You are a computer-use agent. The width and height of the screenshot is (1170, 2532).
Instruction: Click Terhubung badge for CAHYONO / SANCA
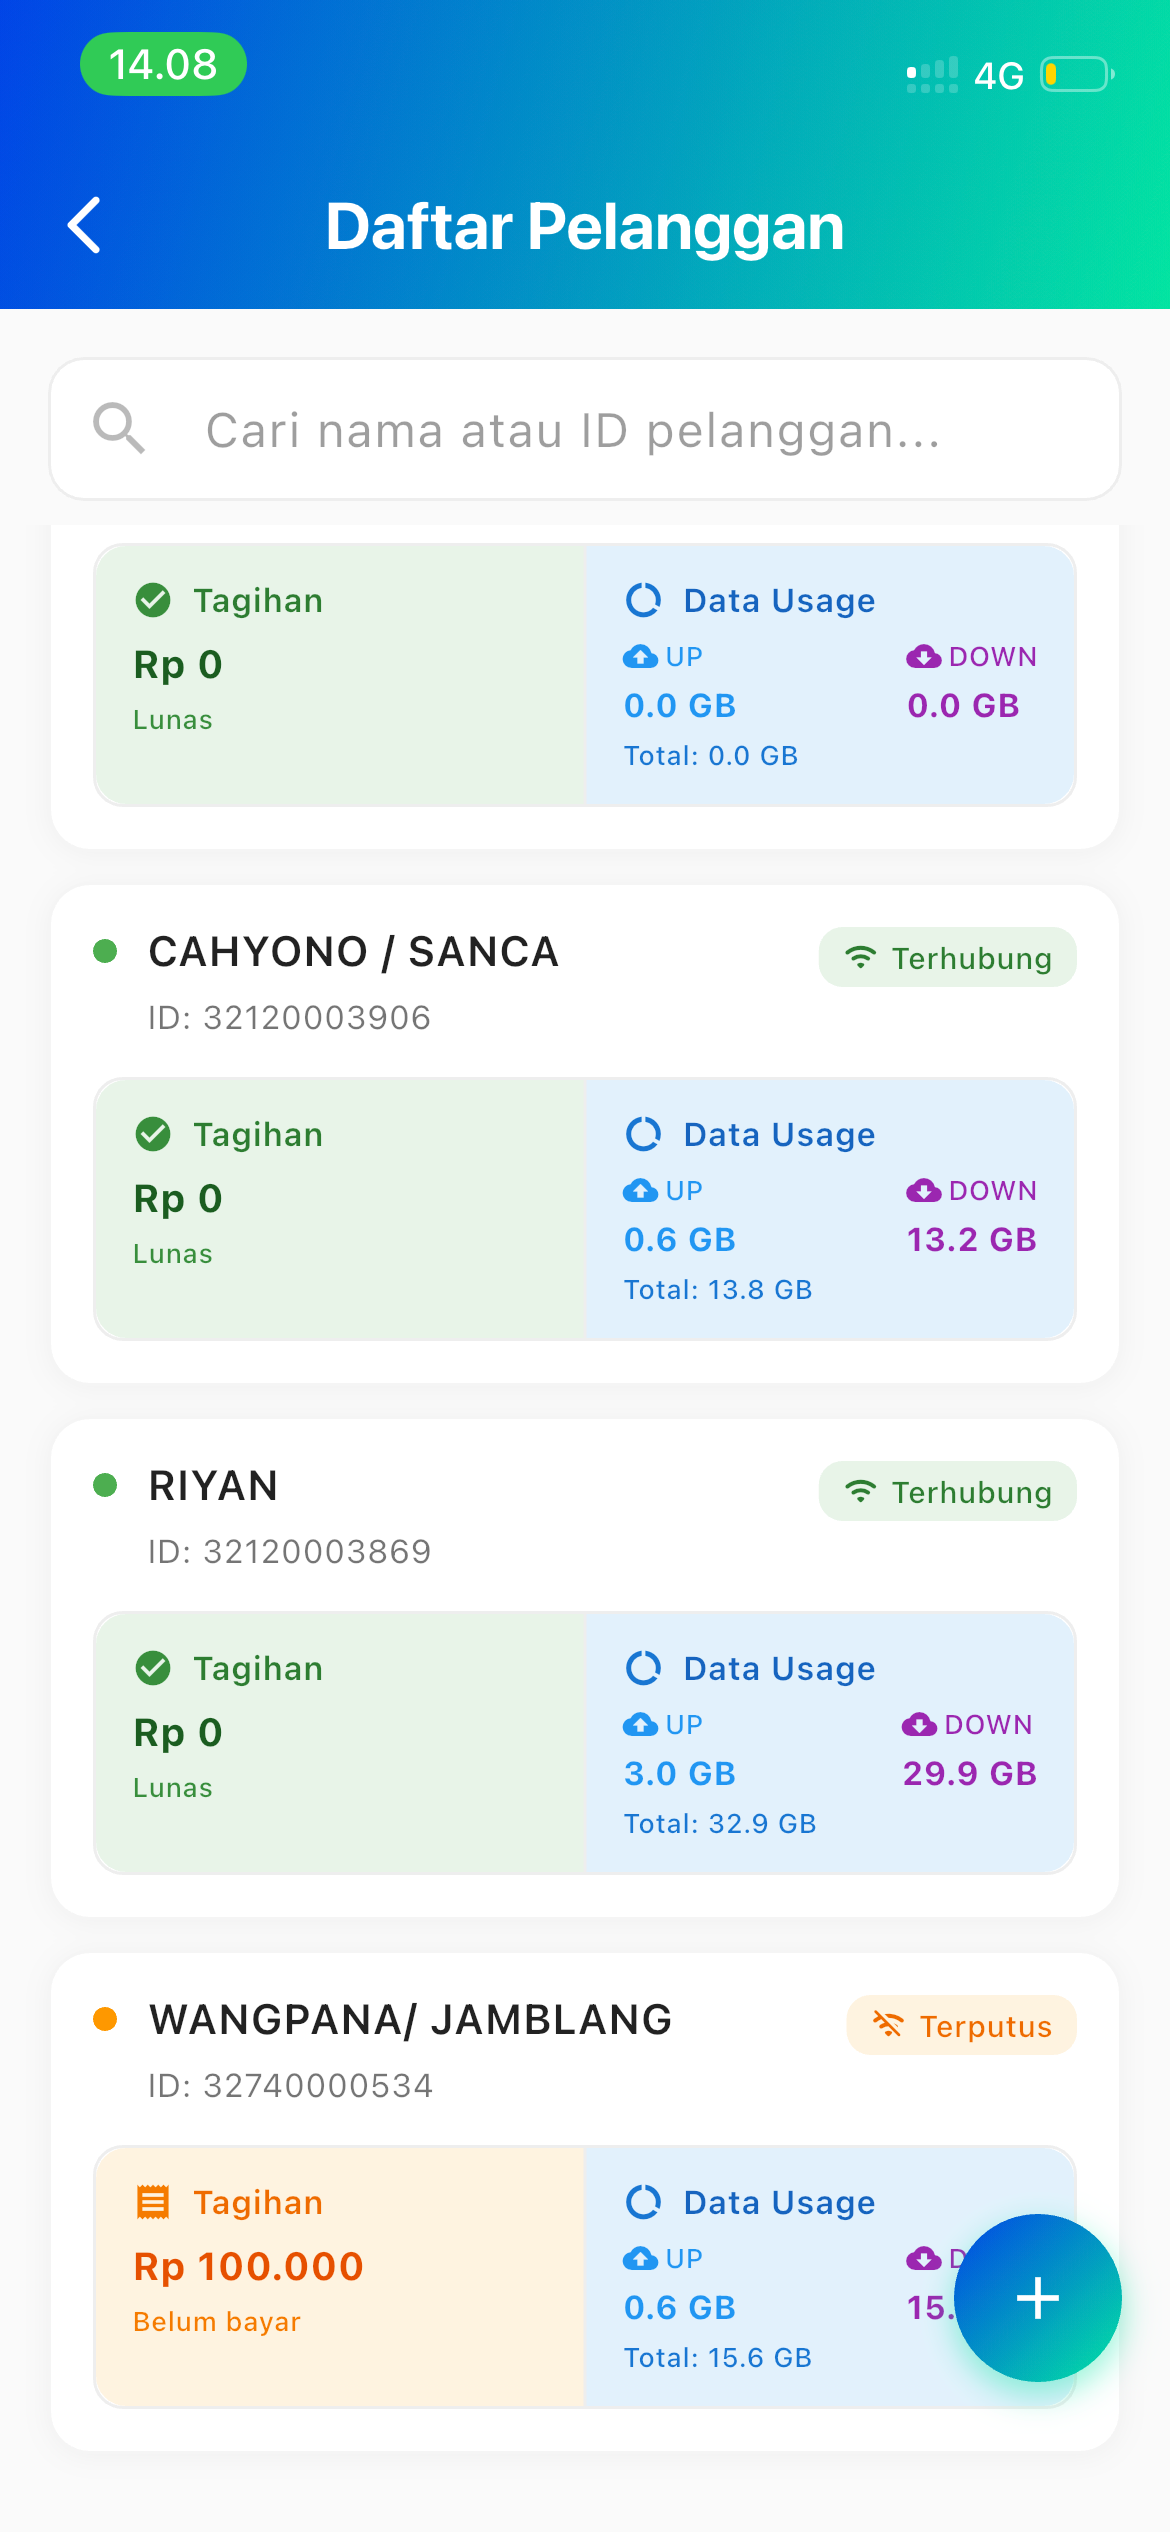tap(947, 958)
